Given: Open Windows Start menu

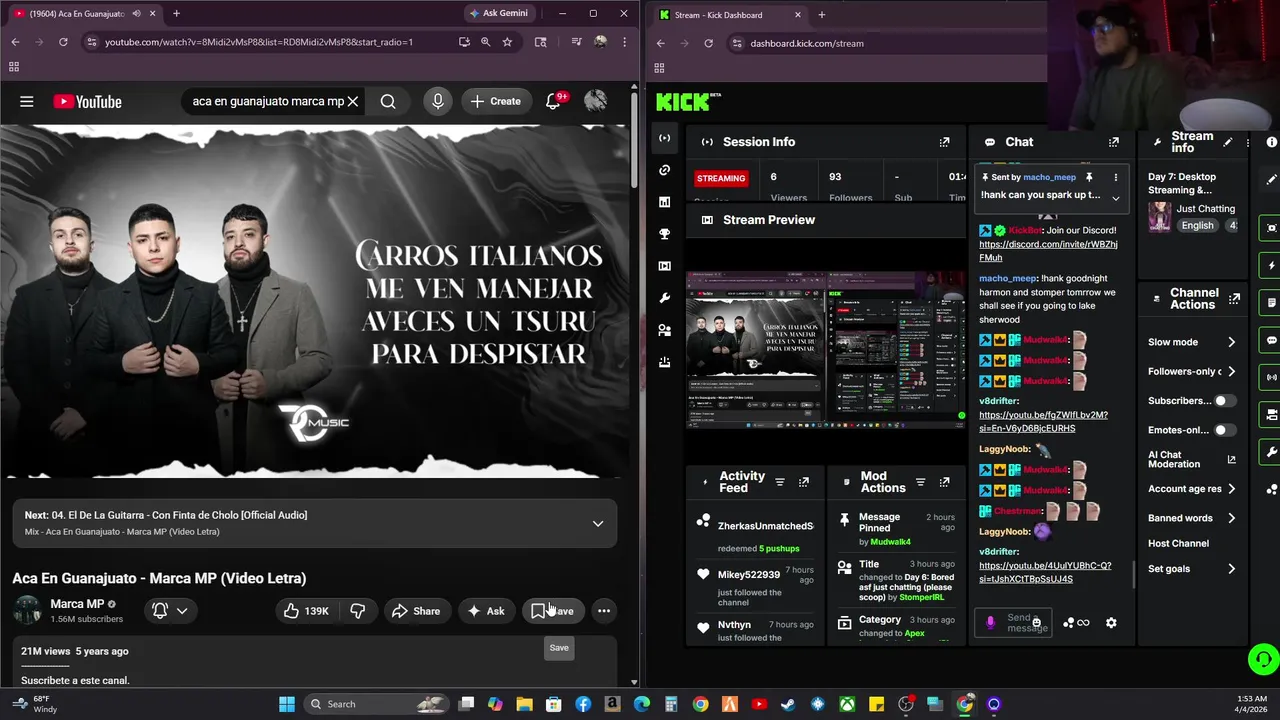Looking at the screenshot, I should coord(287,704).
